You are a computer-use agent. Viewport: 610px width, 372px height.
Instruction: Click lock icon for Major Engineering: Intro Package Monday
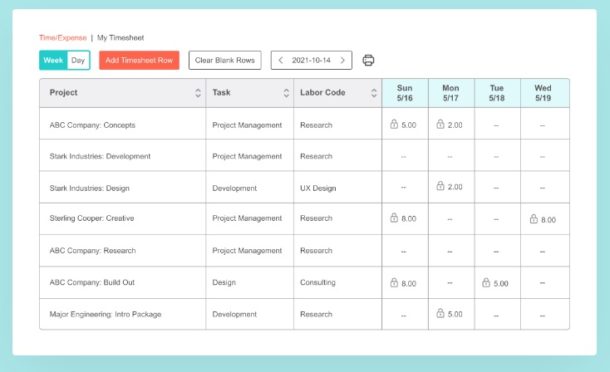(440, 313)
